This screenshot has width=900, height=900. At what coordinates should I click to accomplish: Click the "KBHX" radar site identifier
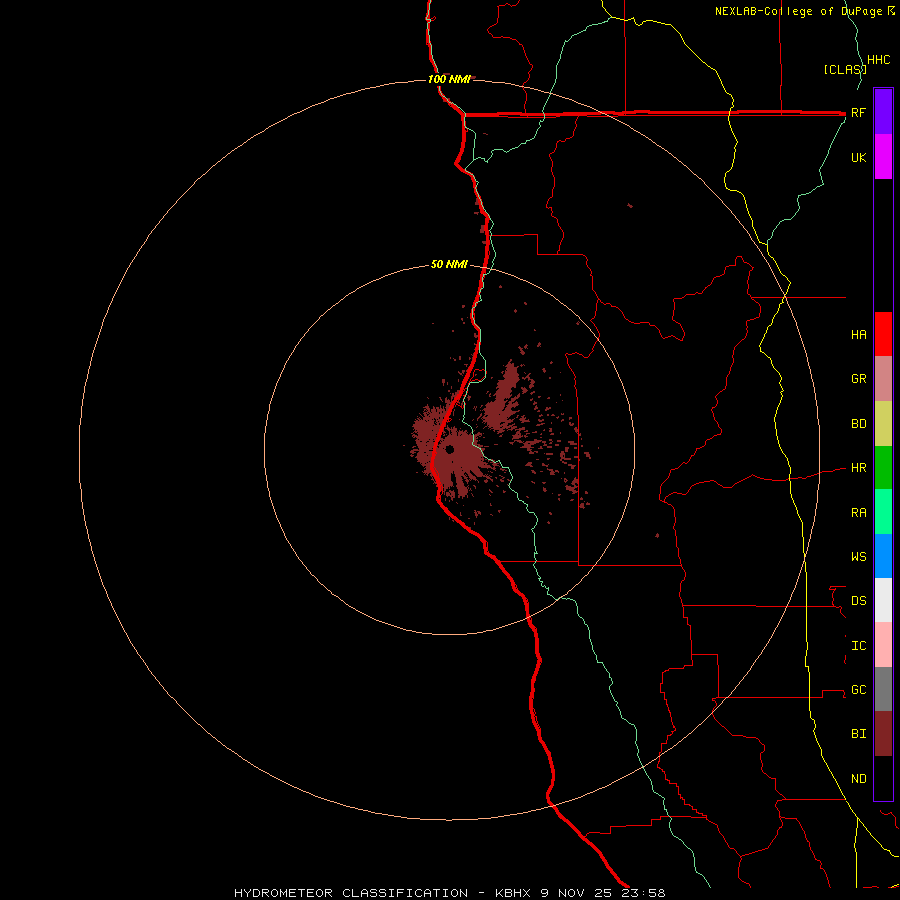click(x=514, y=893)
